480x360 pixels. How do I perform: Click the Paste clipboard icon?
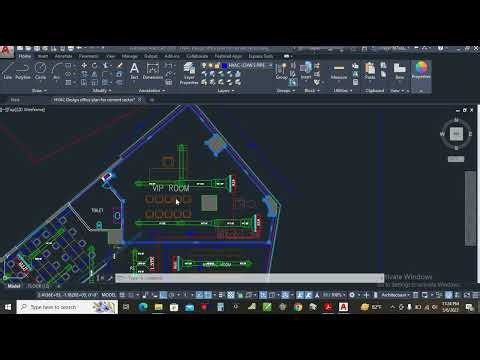click(370, 71)
